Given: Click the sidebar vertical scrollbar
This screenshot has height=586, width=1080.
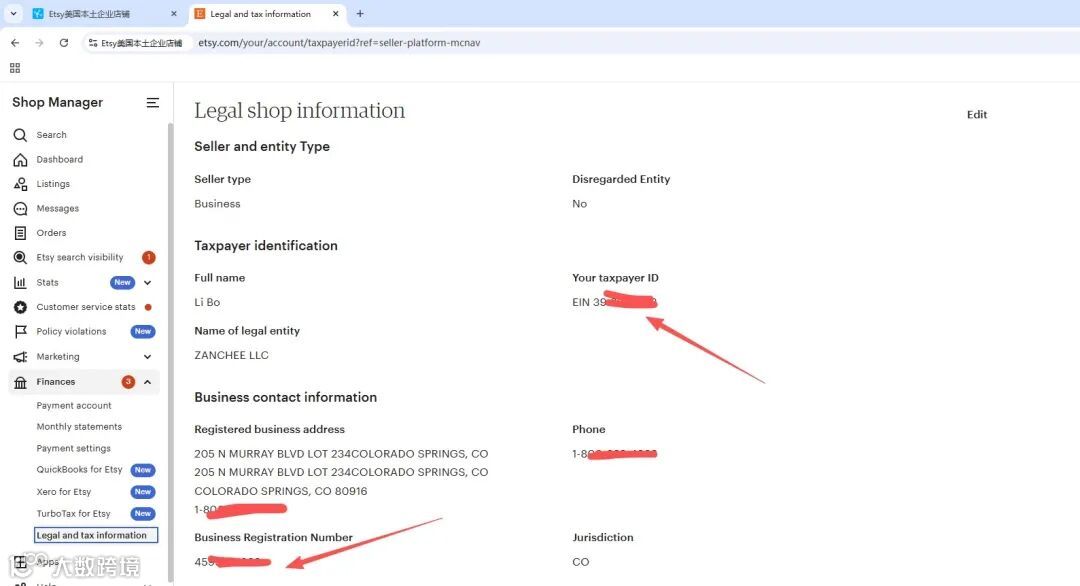Looking at the screenshot, I should [x=170, y=351].
